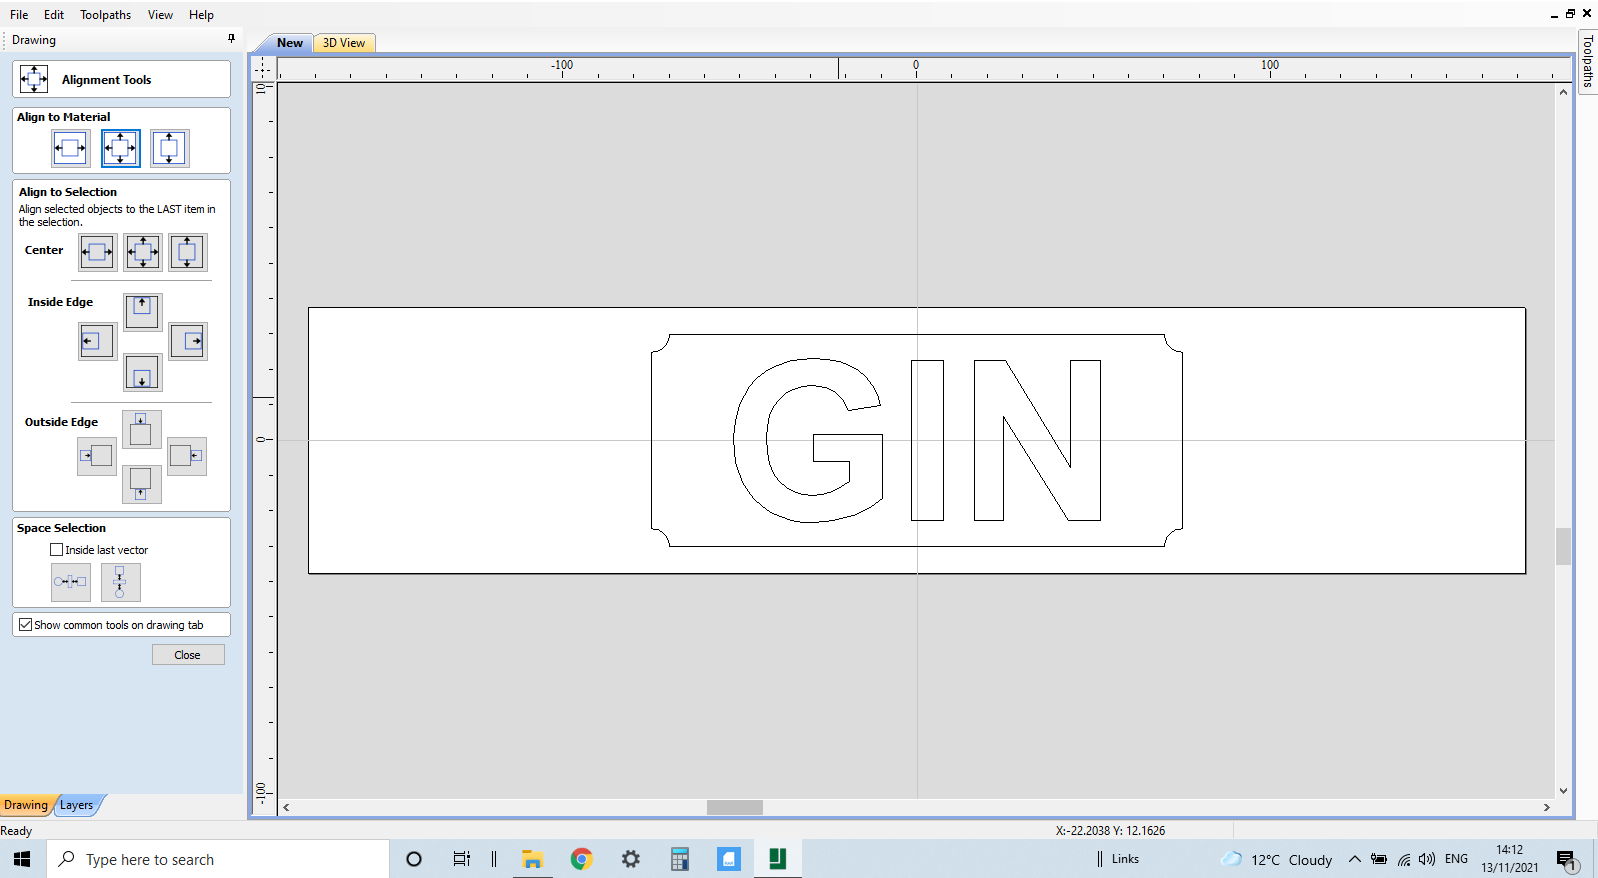The height and width of the screenshot is (878, 1598).
Task: Open Windows Start menu
Action: 22,859
